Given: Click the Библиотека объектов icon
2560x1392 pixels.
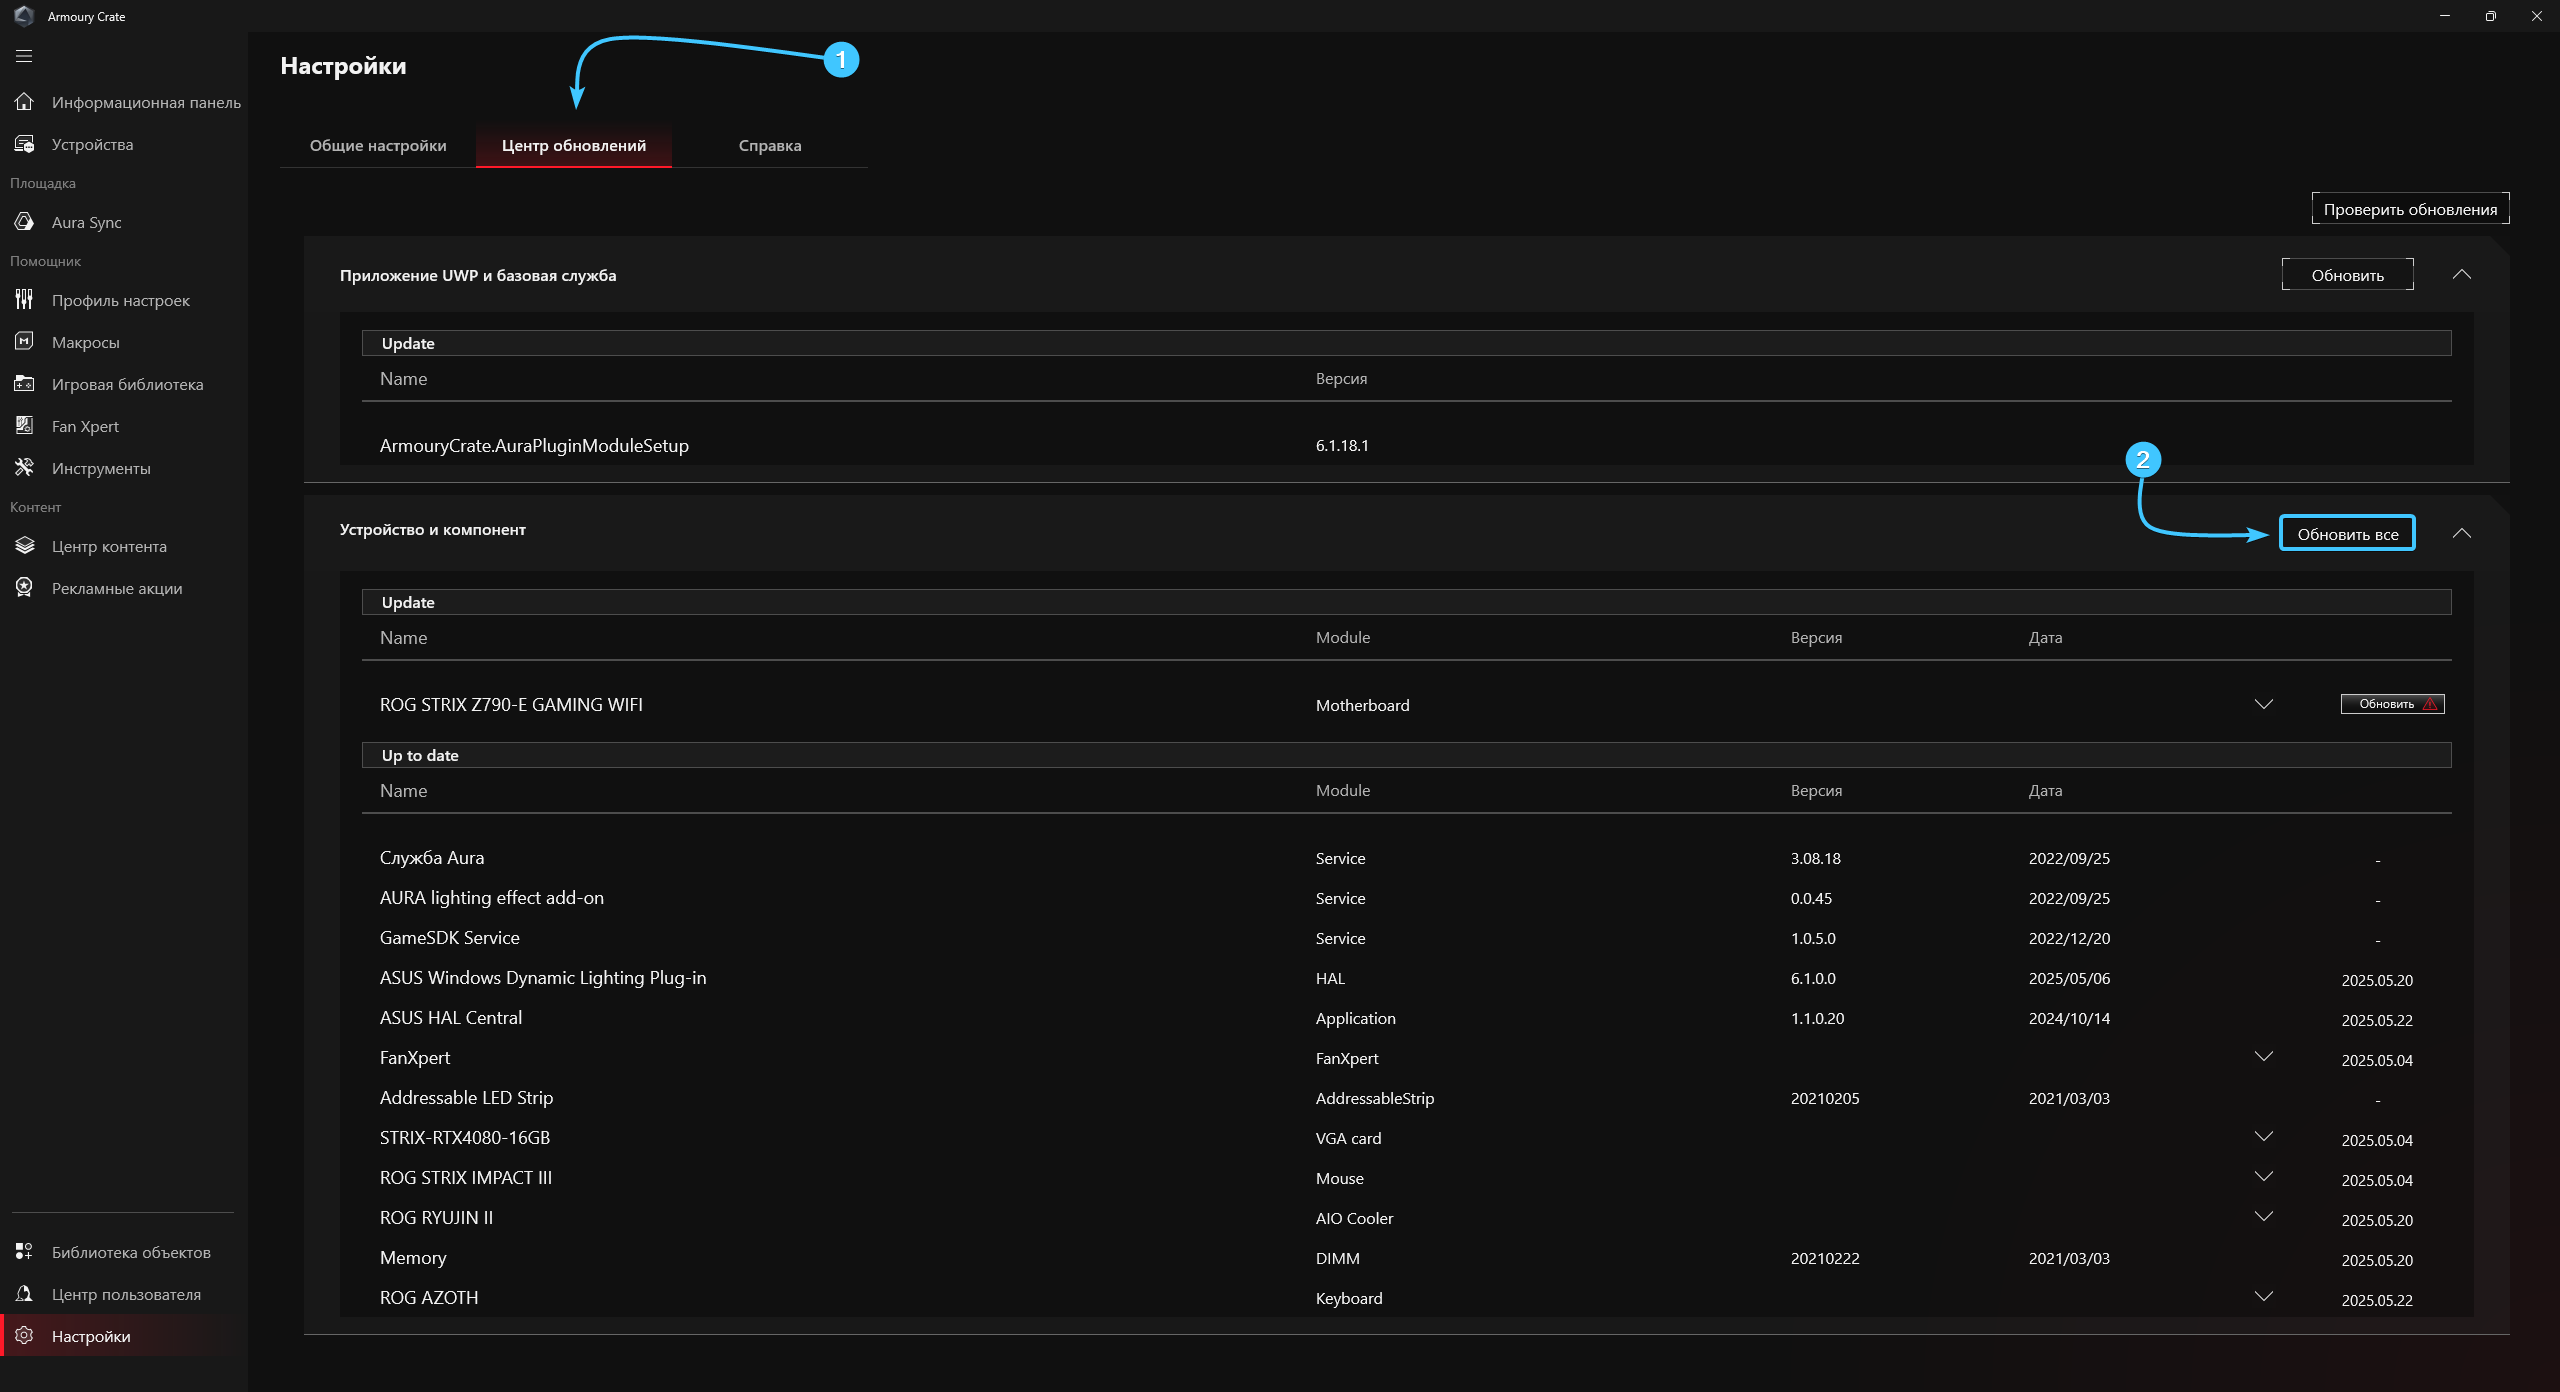Looking at the screenshot, I should (24, 1252).
